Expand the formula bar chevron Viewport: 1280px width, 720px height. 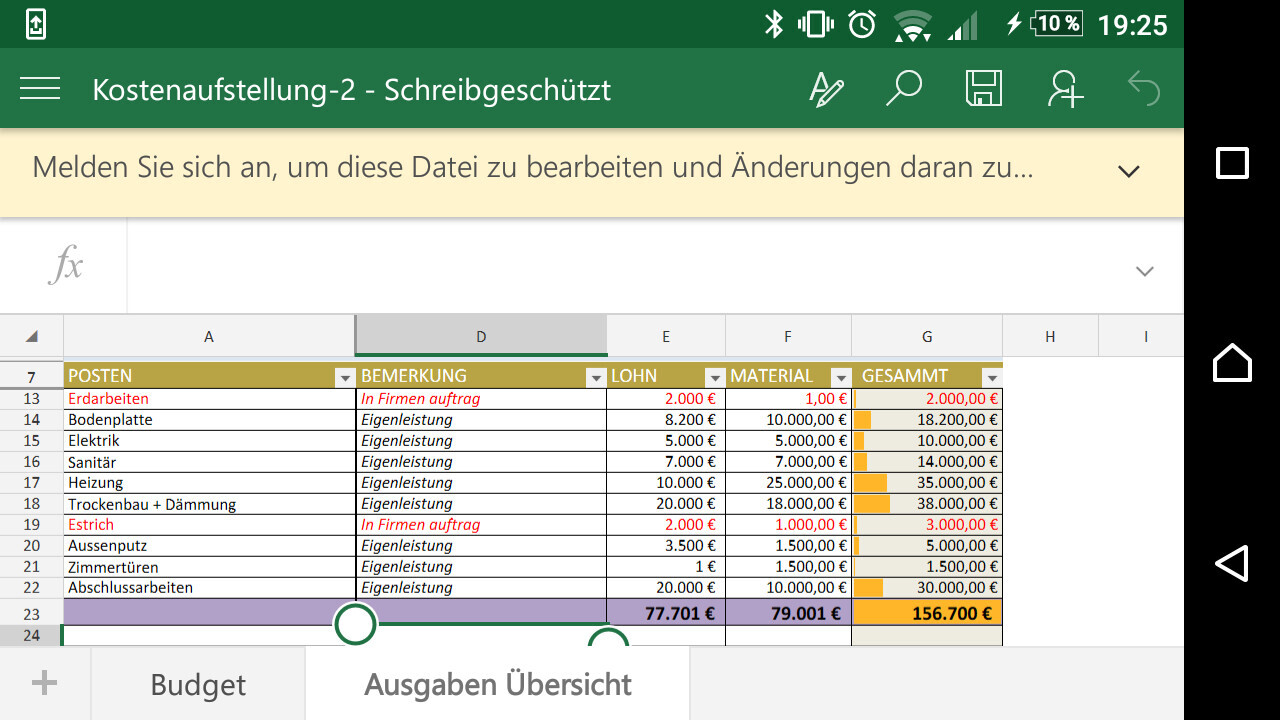(x=1145, y=271)
